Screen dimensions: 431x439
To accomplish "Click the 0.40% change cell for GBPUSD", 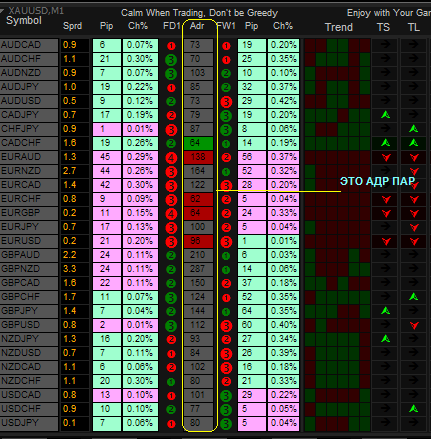I will click(x=283, y=325).
